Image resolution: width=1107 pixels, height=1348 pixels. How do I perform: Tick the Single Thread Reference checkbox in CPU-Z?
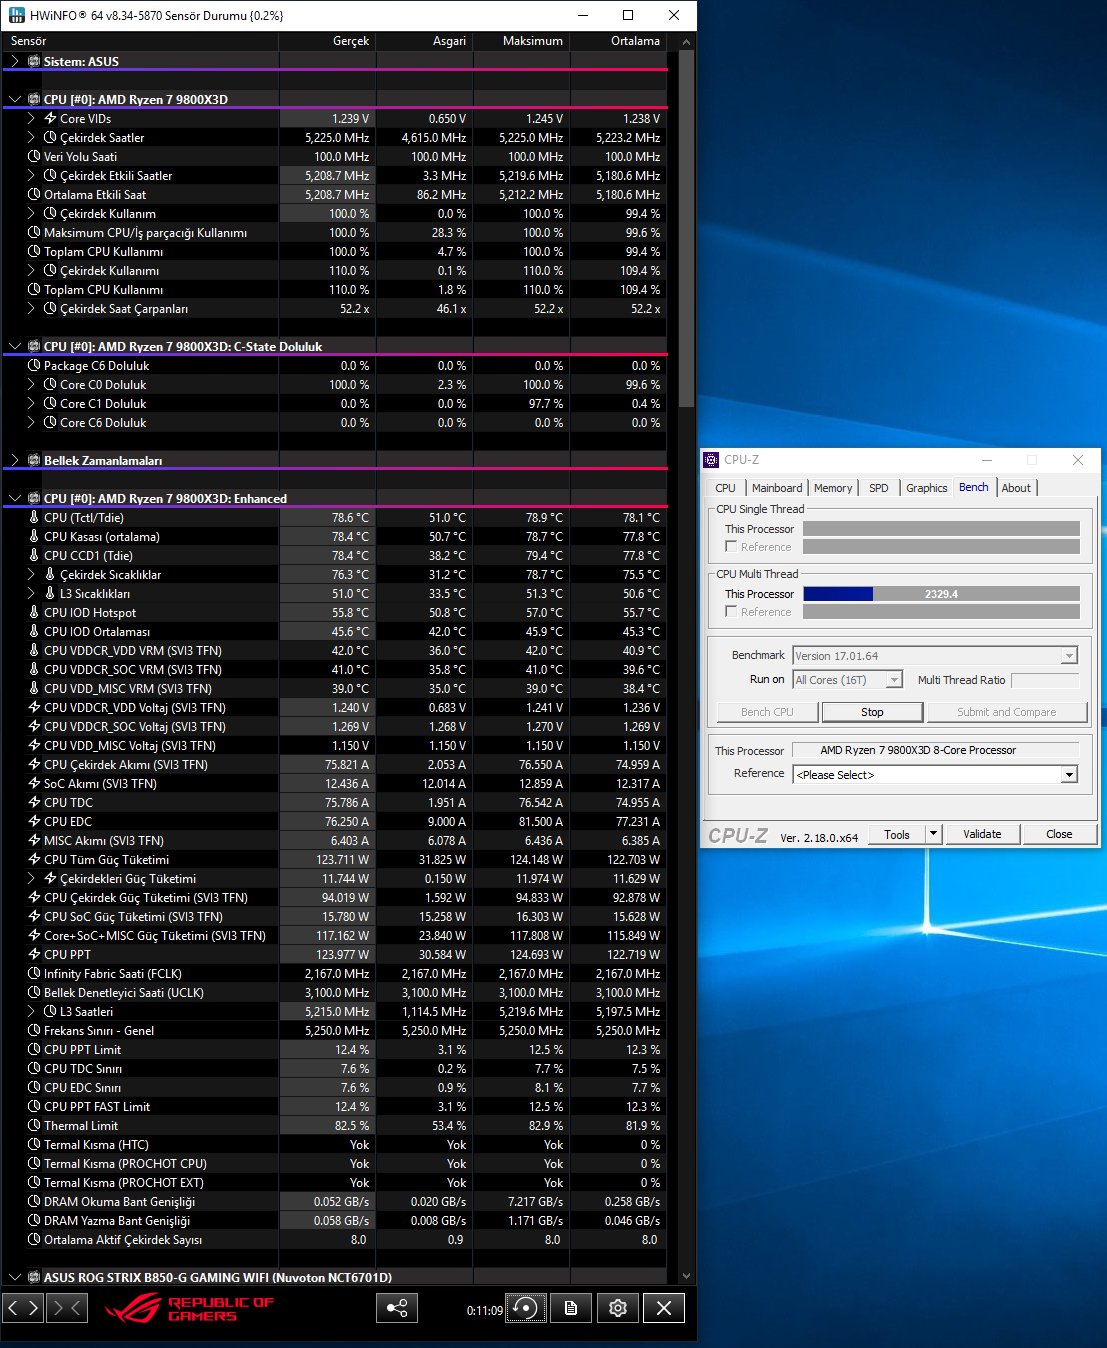(731, 546)
